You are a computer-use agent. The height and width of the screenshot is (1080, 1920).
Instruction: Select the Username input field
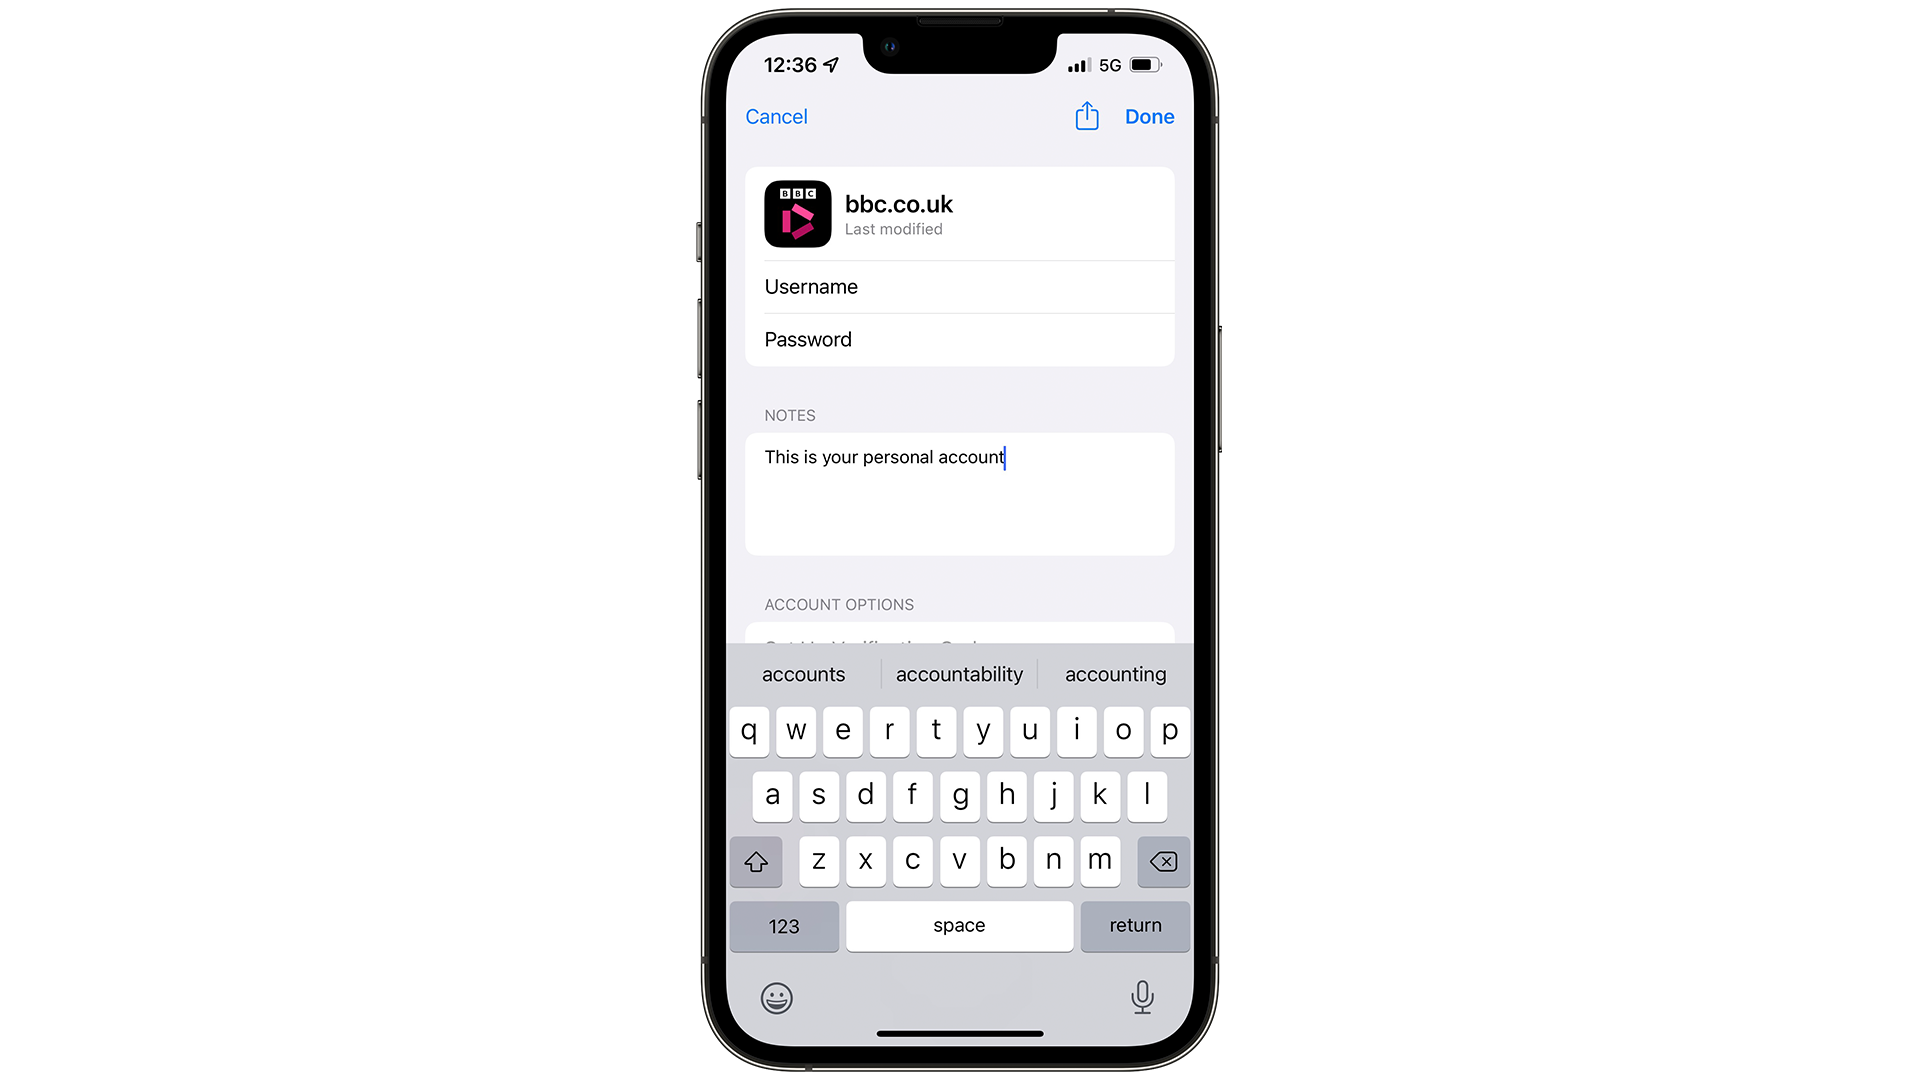click(960, 286)
